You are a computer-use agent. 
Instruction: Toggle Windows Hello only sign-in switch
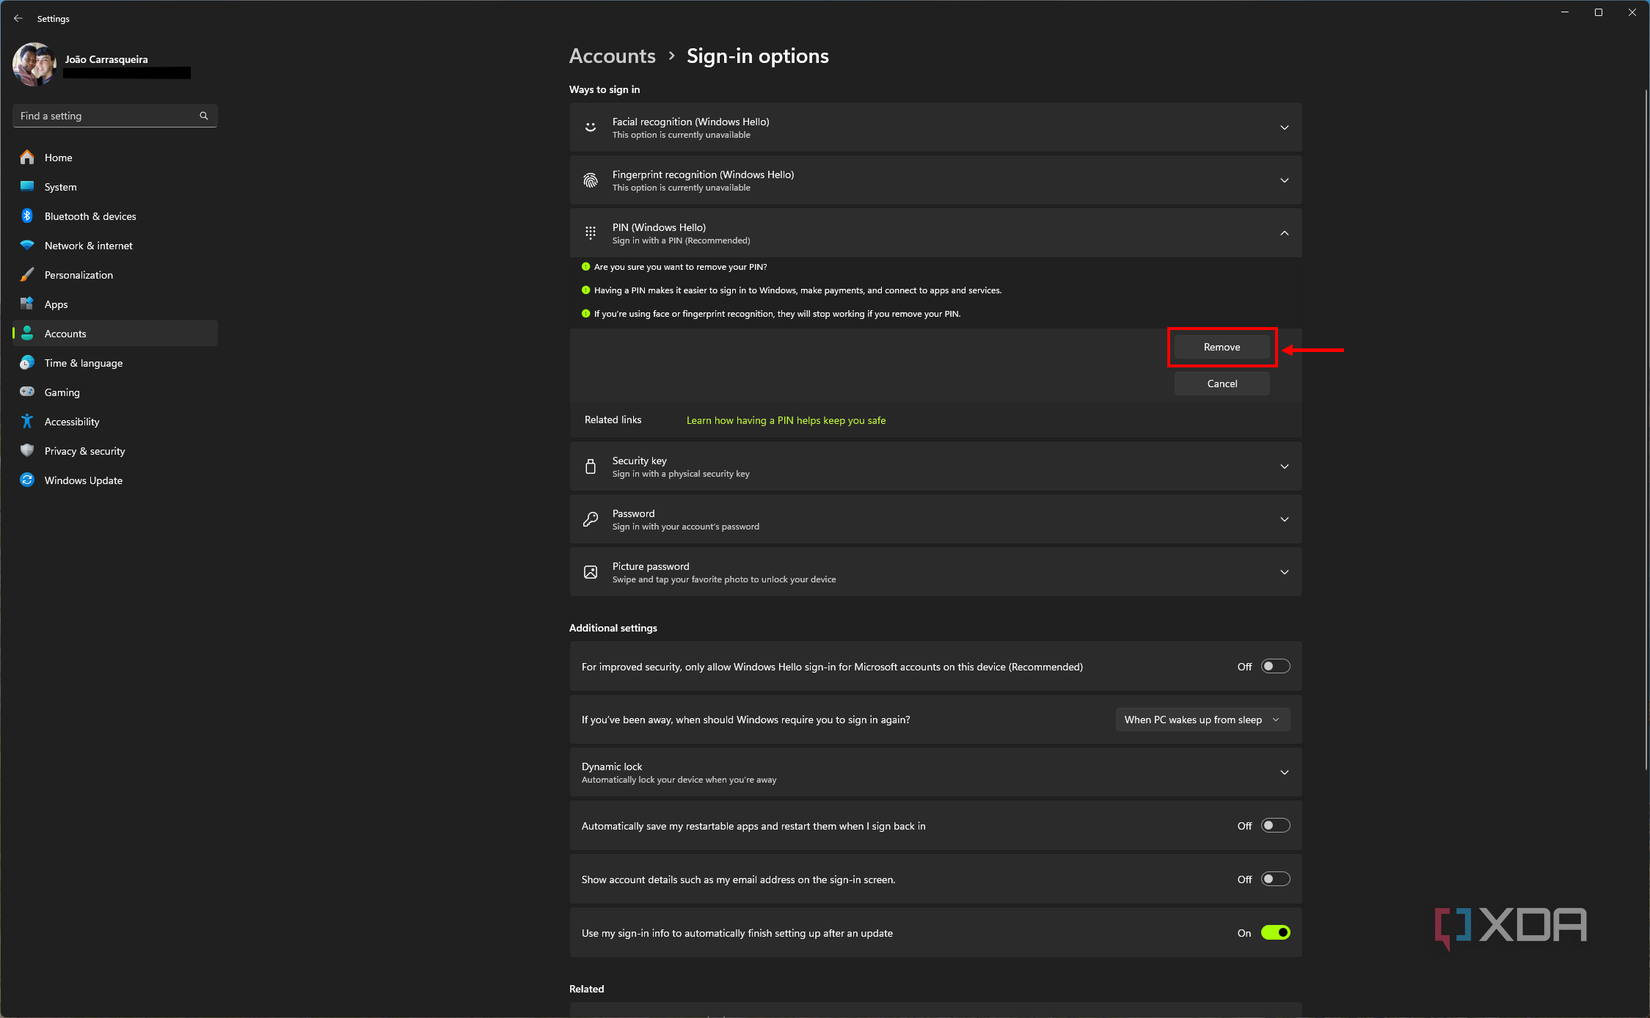pos(1275,667)
